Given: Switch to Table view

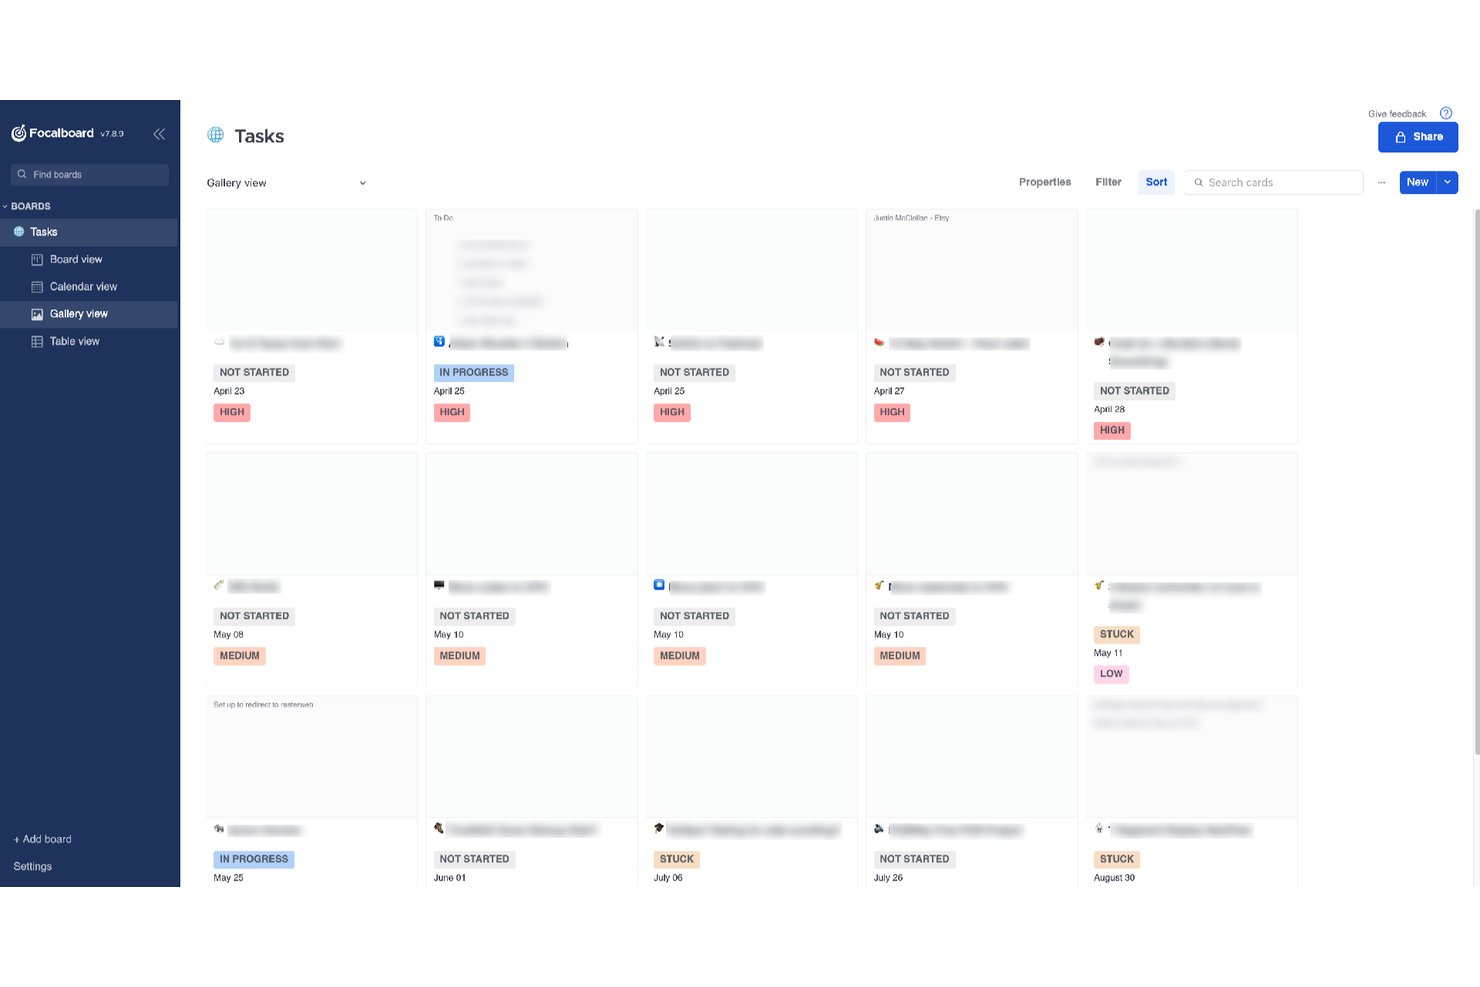Looking at the screenshot, I should 75,342.
